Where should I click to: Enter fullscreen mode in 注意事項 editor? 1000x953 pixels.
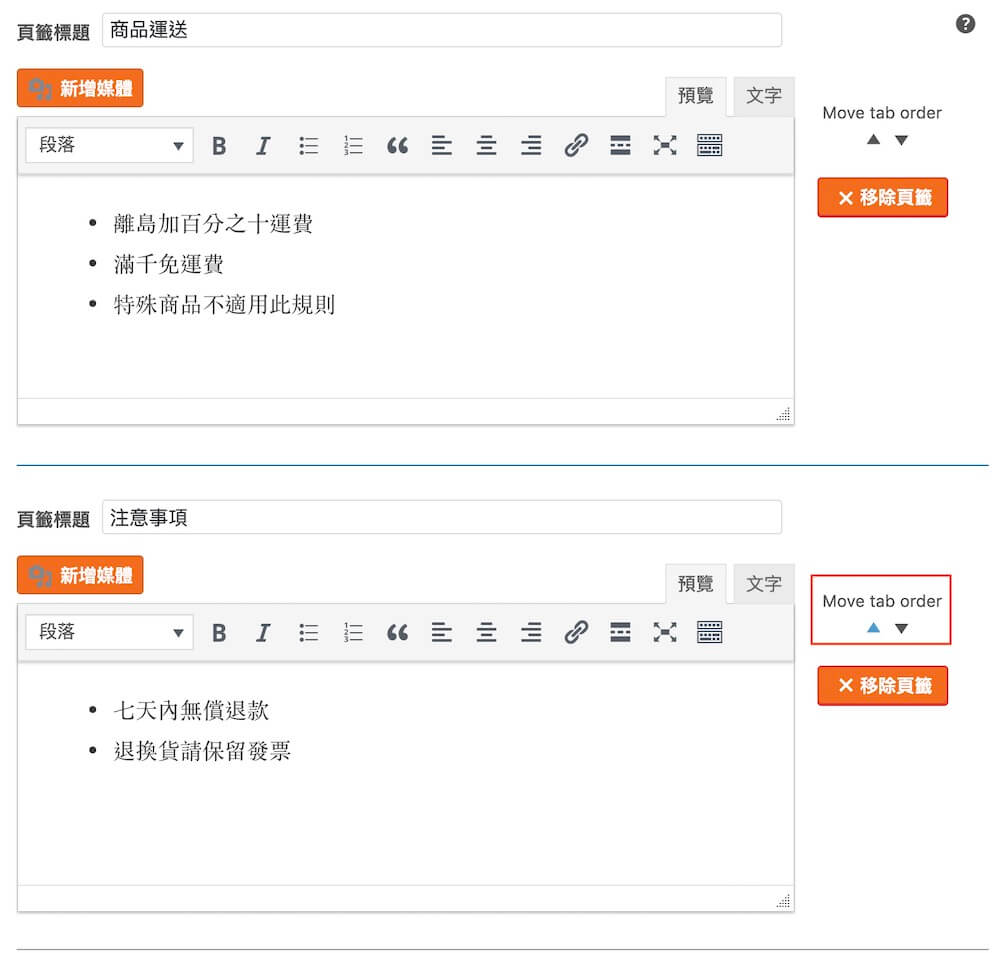[x=665, y=633]
